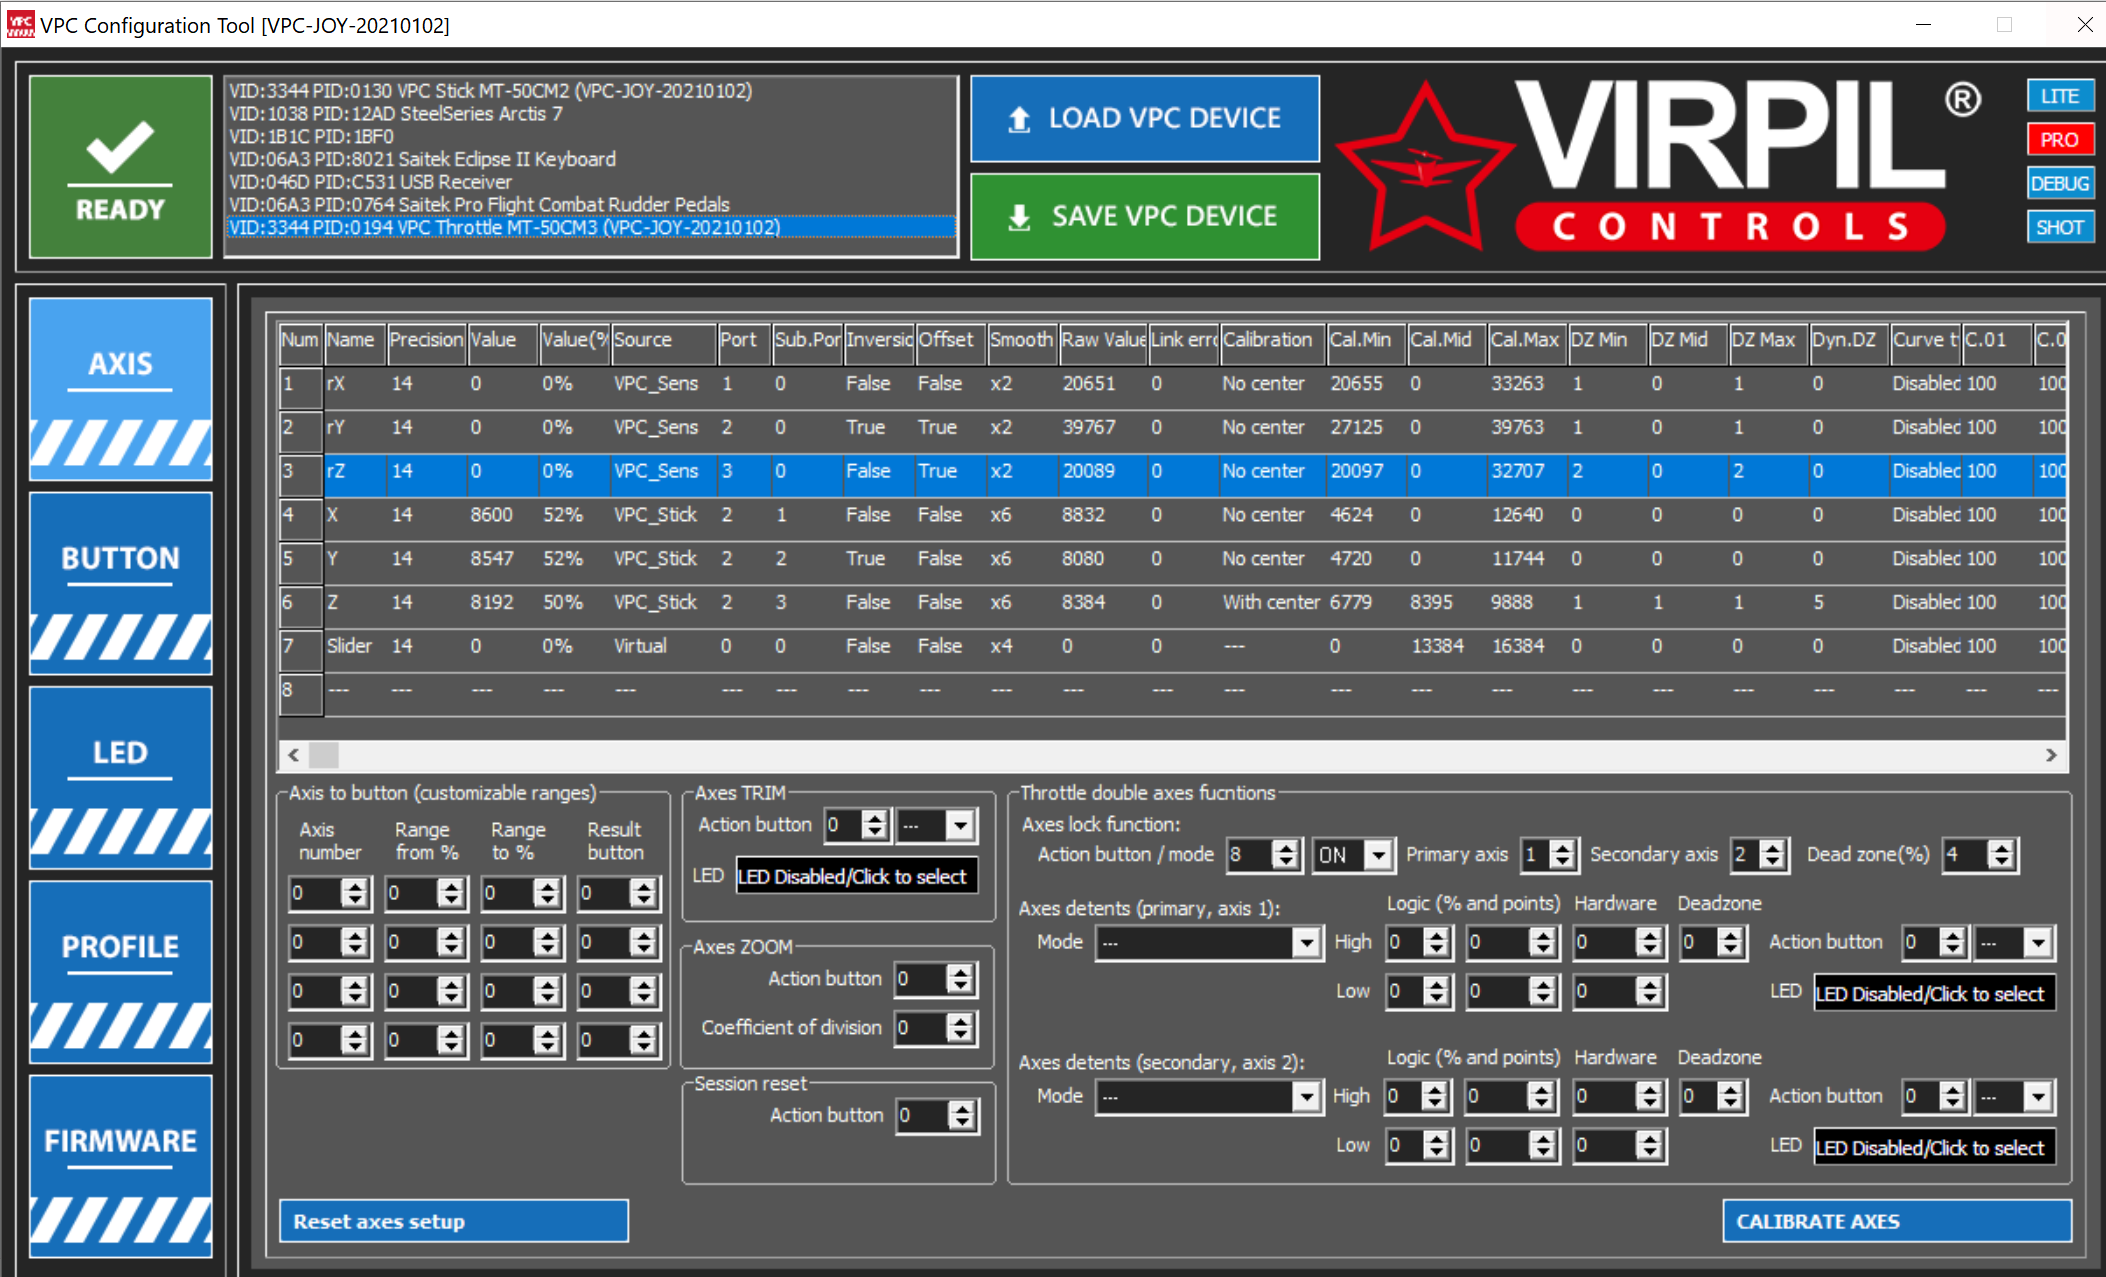This screenshot has height=1277, width=2106.
Task: Enable DEBUG mode
Action: (2060, 183)
